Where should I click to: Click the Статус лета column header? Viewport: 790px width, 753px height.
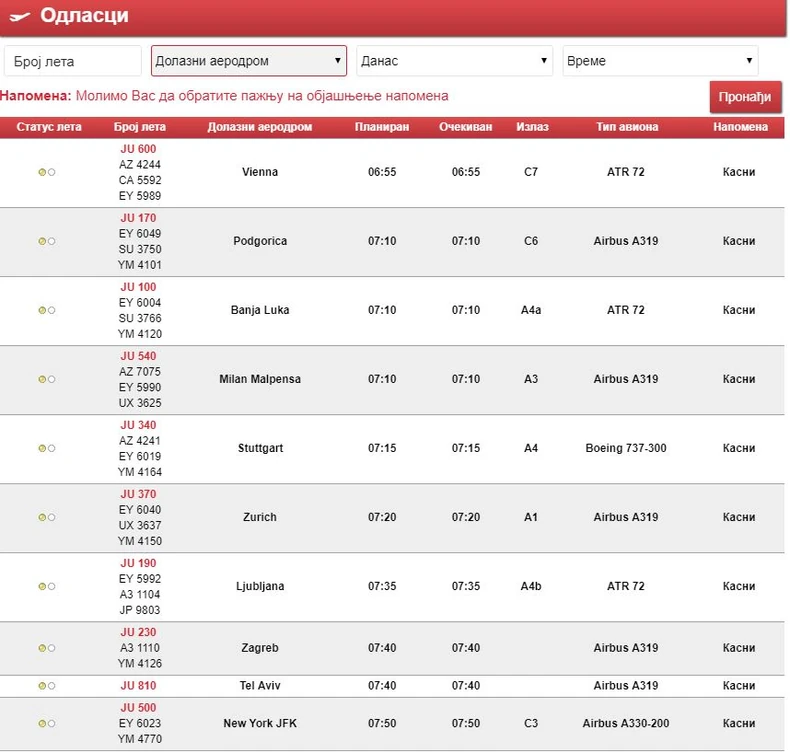point(49,127)
